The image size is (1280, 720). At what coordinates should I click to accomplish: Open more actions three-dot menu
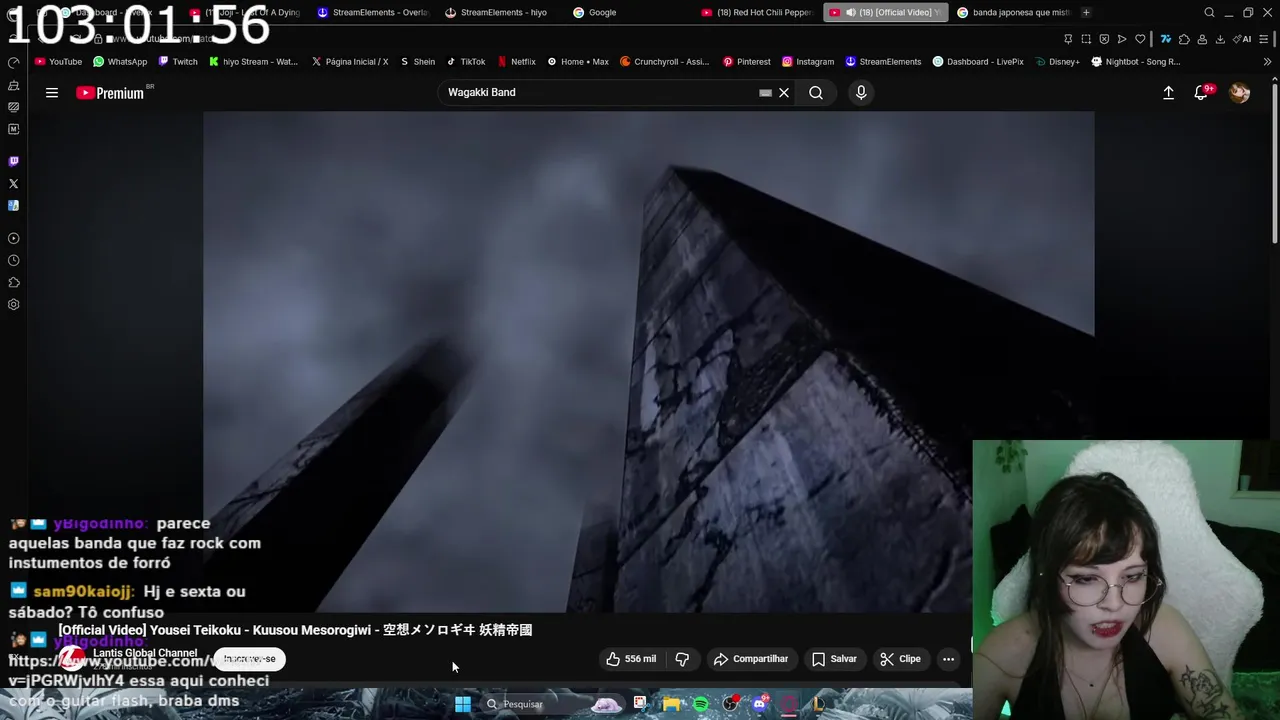[x=948, y=659]
